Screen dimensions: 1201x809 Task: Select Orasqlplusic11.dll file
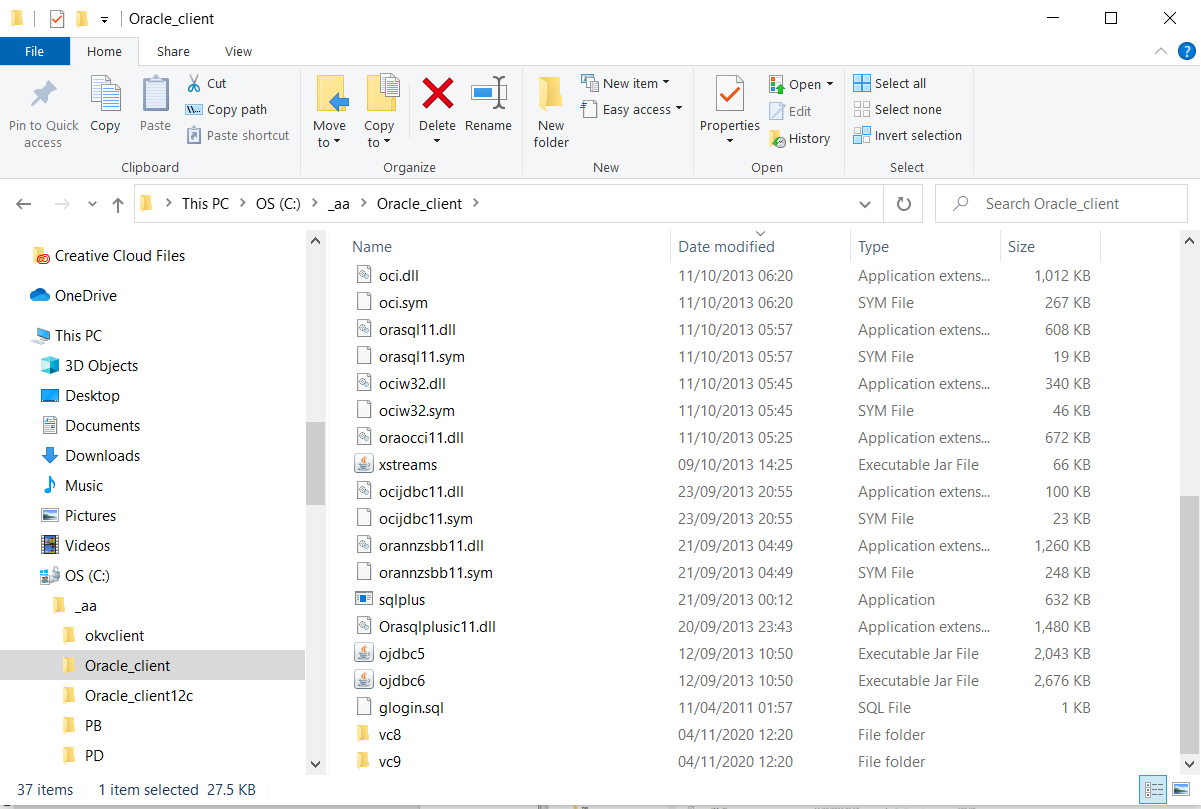(x=437, y=627)
